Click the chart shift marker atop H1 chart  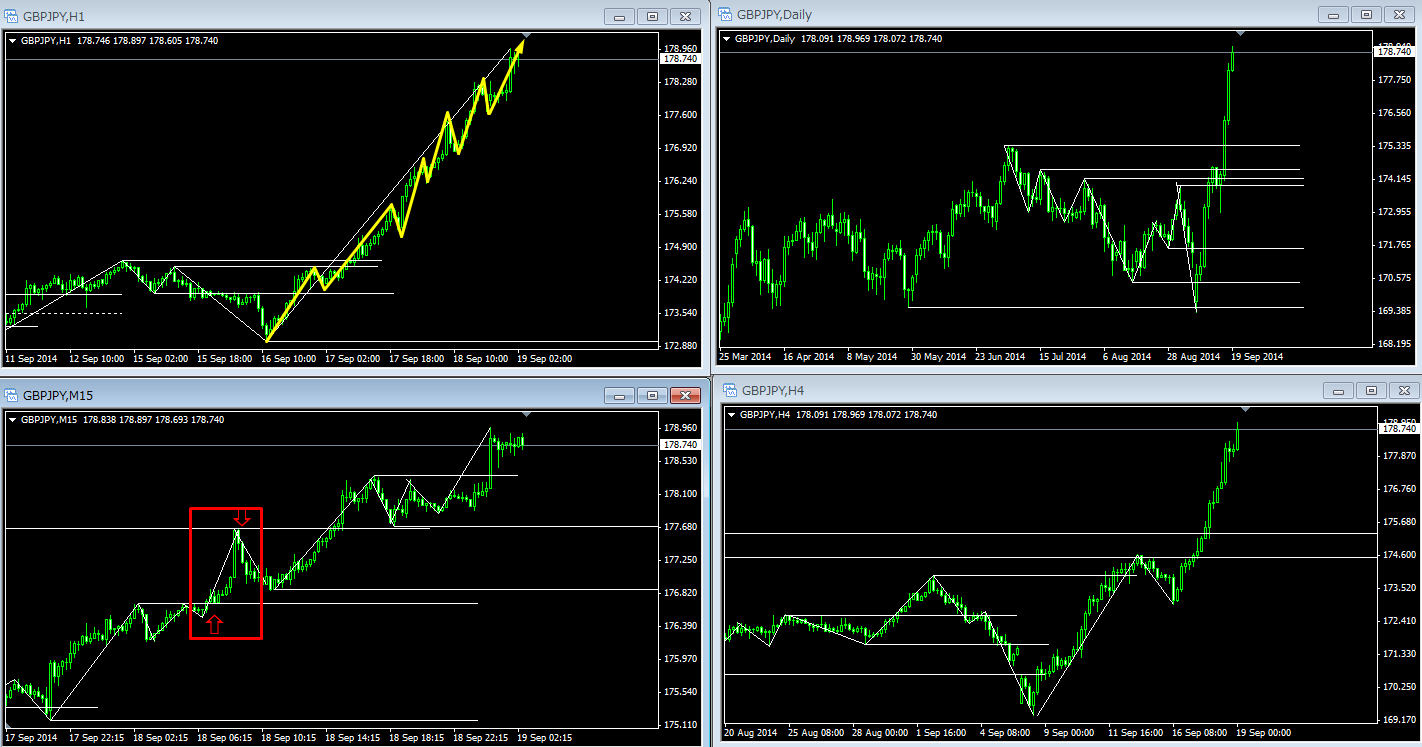(527, 36)
